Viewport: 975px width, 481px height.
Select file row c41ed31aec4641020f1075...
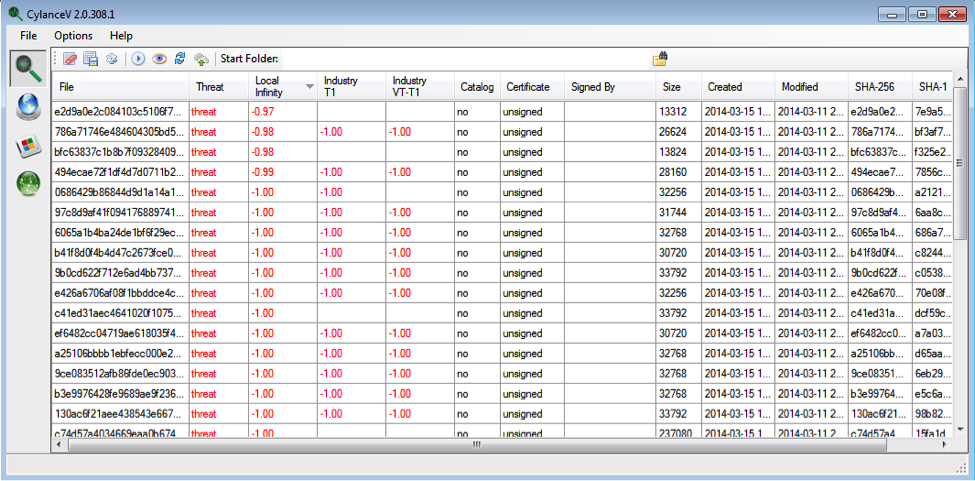click(x=502, y=313)
